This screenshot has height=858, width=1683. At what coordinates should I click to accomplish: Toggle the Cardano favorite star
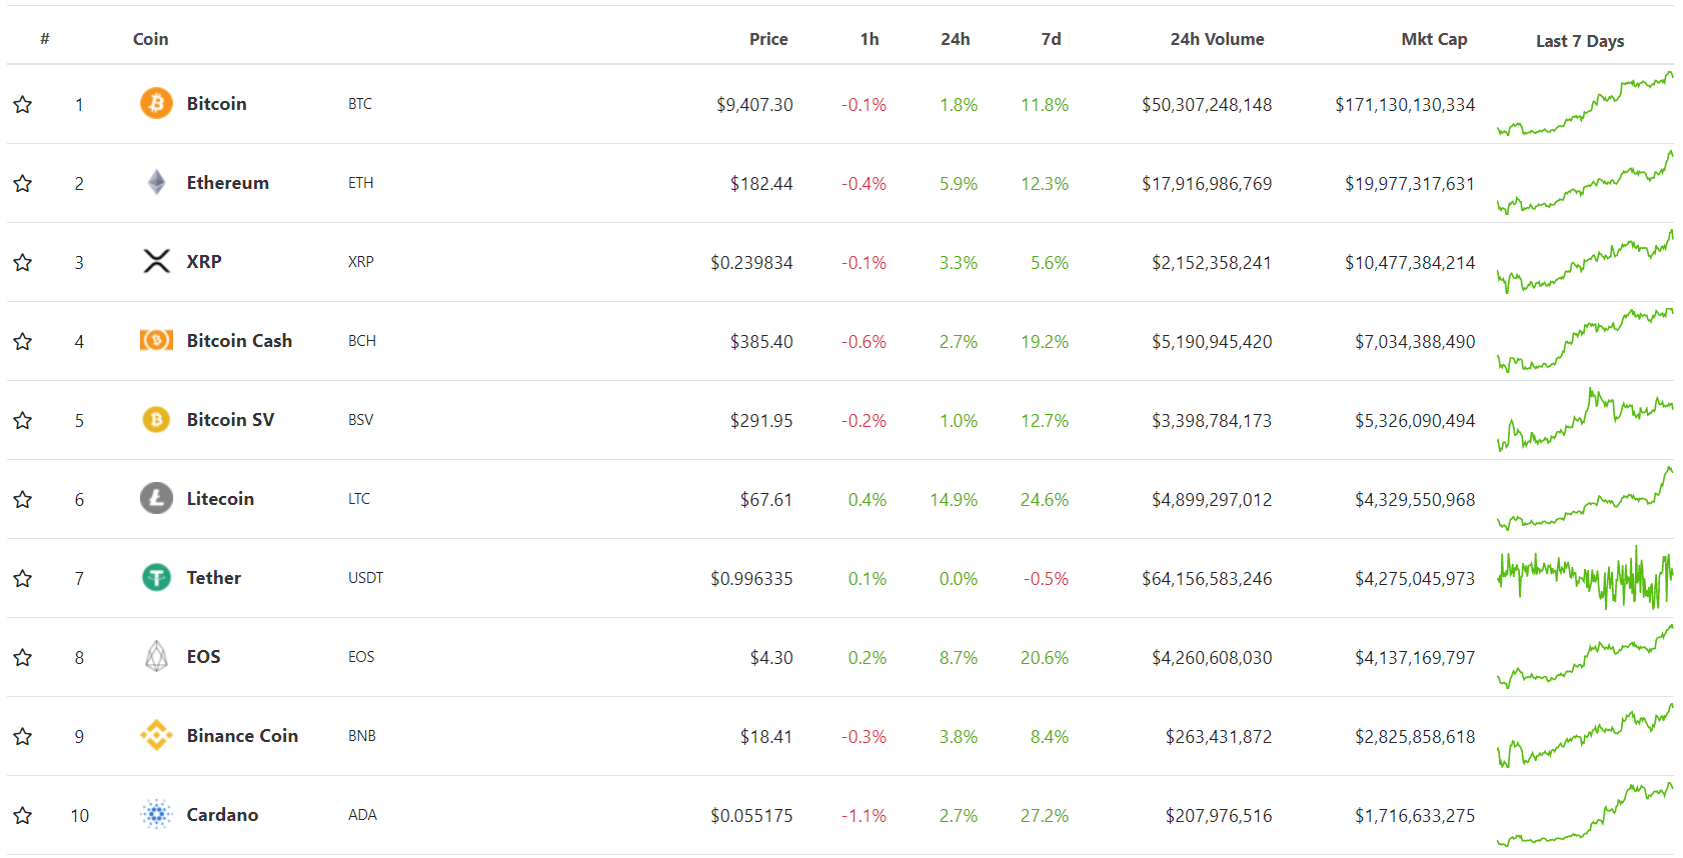(x=23, y=815)
